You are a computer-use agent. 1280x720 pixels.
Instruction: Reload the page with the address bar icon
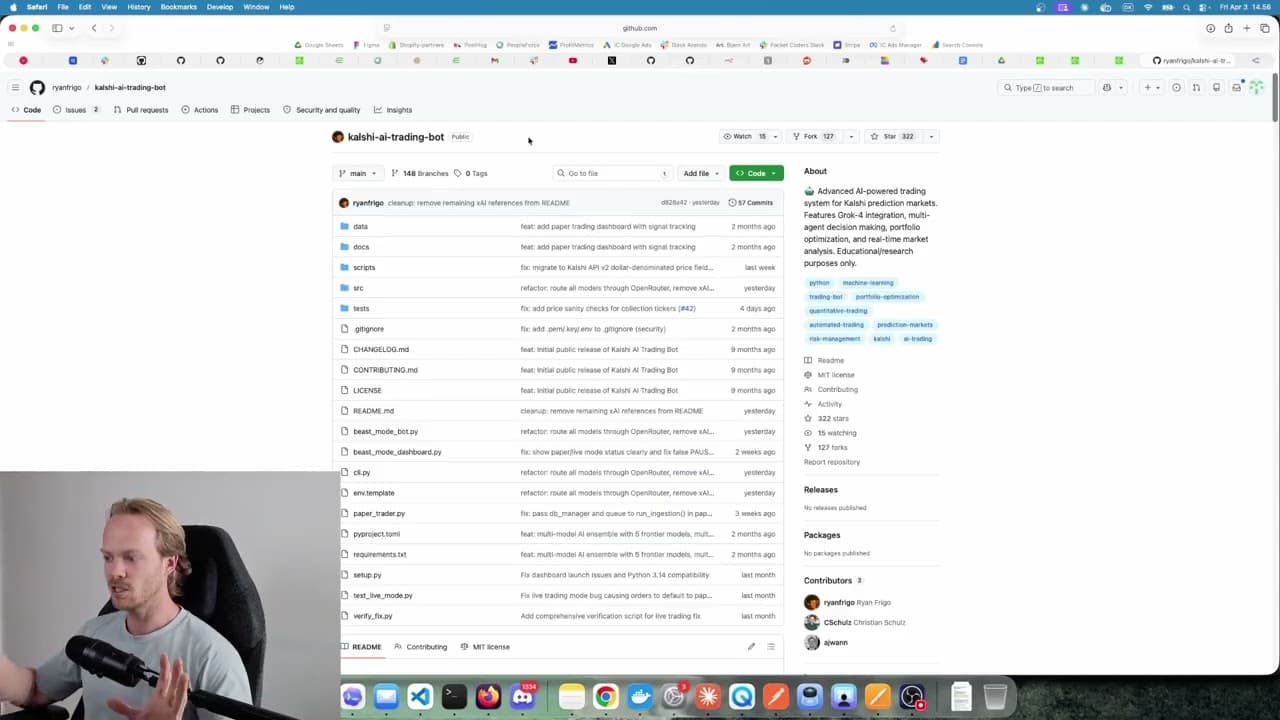pyautogui.click(x=893, y=28)
